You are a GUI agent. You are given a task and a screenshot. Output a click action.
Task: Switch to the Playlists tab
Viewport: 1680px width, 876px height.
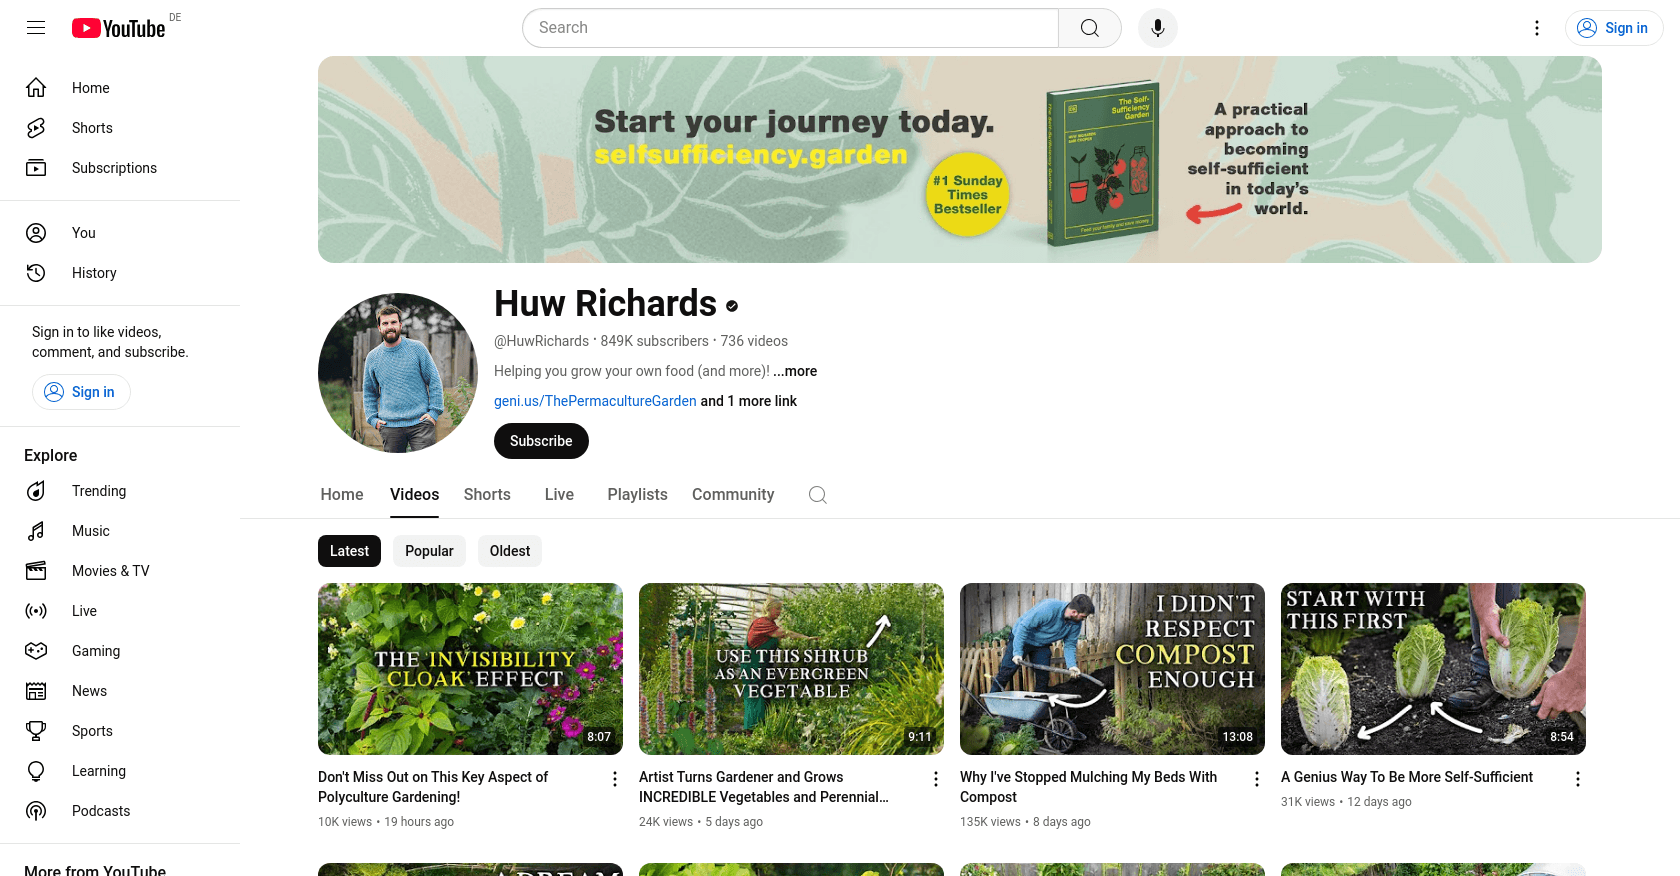tap(637, 495)
